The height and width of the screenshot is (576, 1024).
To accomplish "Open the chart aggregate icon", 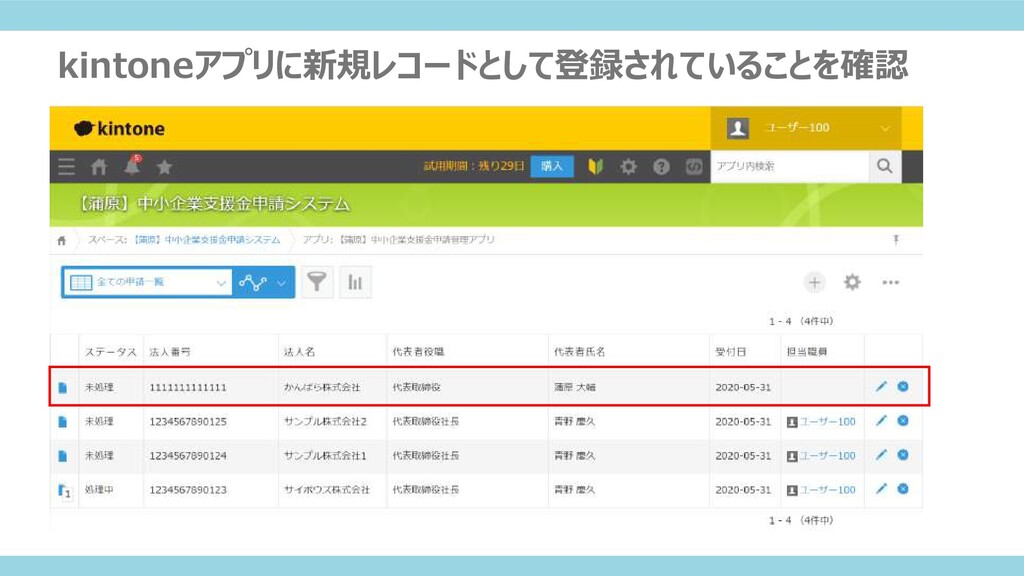I will pyautogui.click(x=355, y=282).
